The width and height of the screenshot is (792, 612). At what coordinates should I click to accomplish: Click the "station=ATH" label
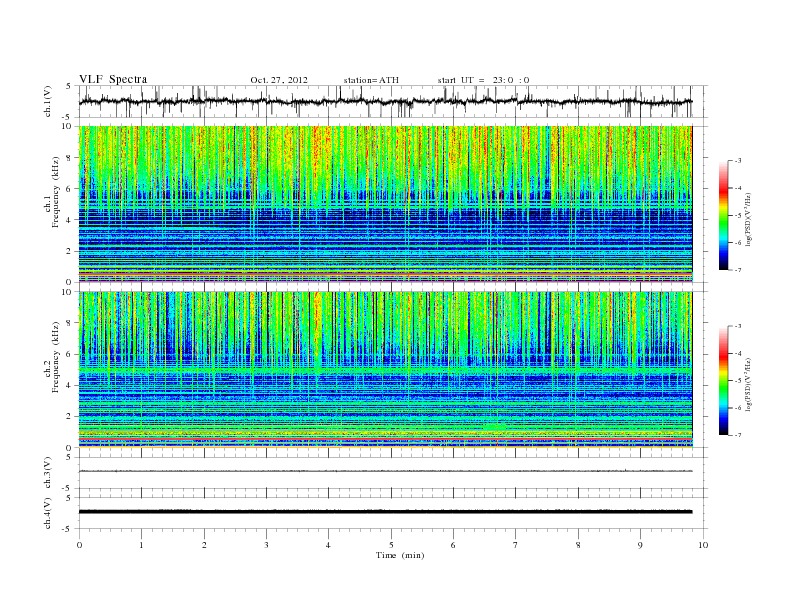[x=371, y=80]
